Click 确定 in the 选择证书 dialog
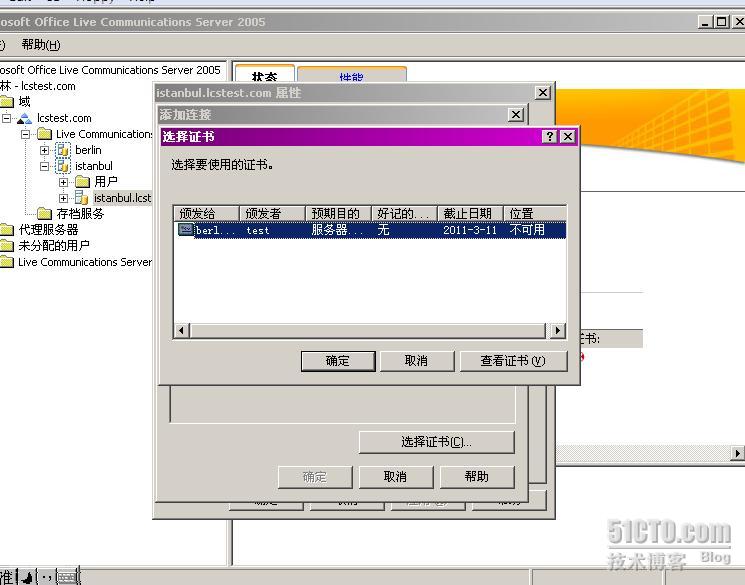Viewport: 745px width, 585px height. click(x=338, y=361)
